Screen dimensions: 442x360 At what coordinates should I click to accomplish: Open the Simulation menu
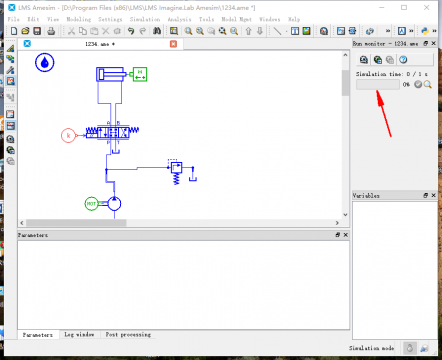pos(145,19)
